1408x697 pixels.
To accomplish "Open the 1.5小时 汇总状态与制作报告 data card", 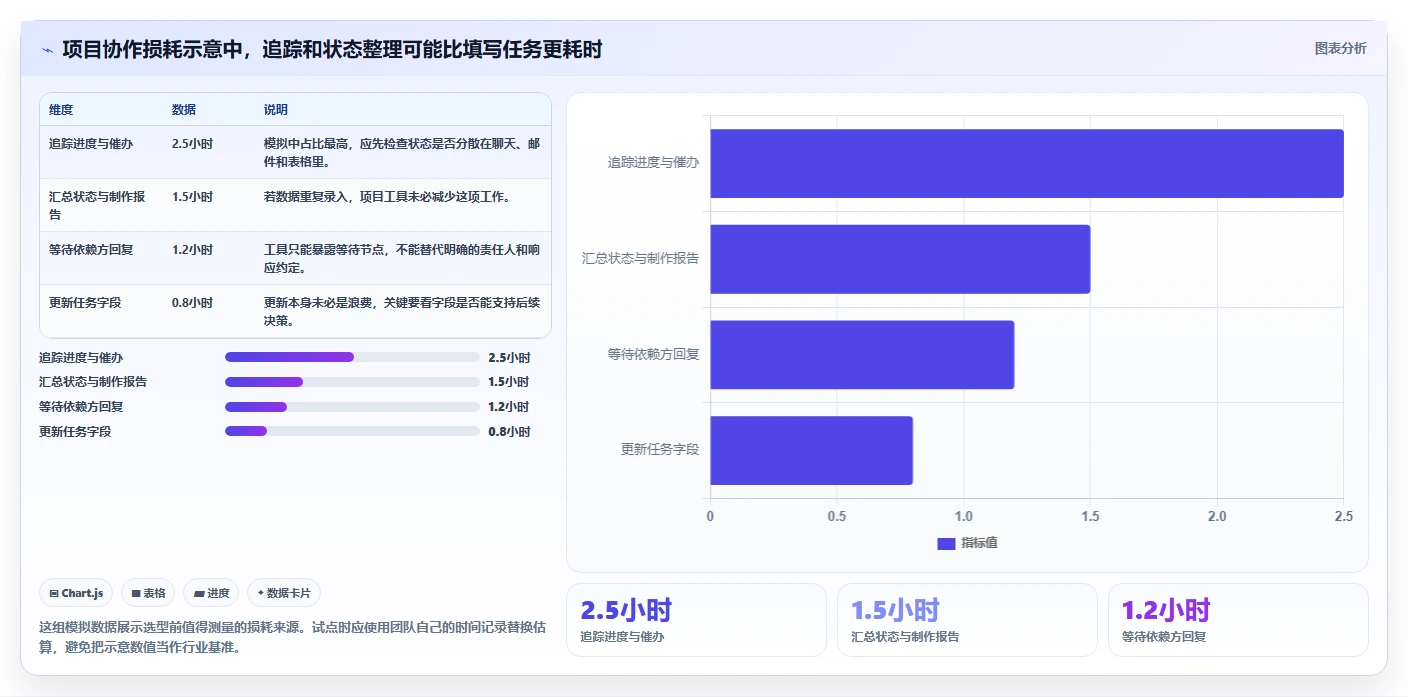I will click(x=967, y=620).
